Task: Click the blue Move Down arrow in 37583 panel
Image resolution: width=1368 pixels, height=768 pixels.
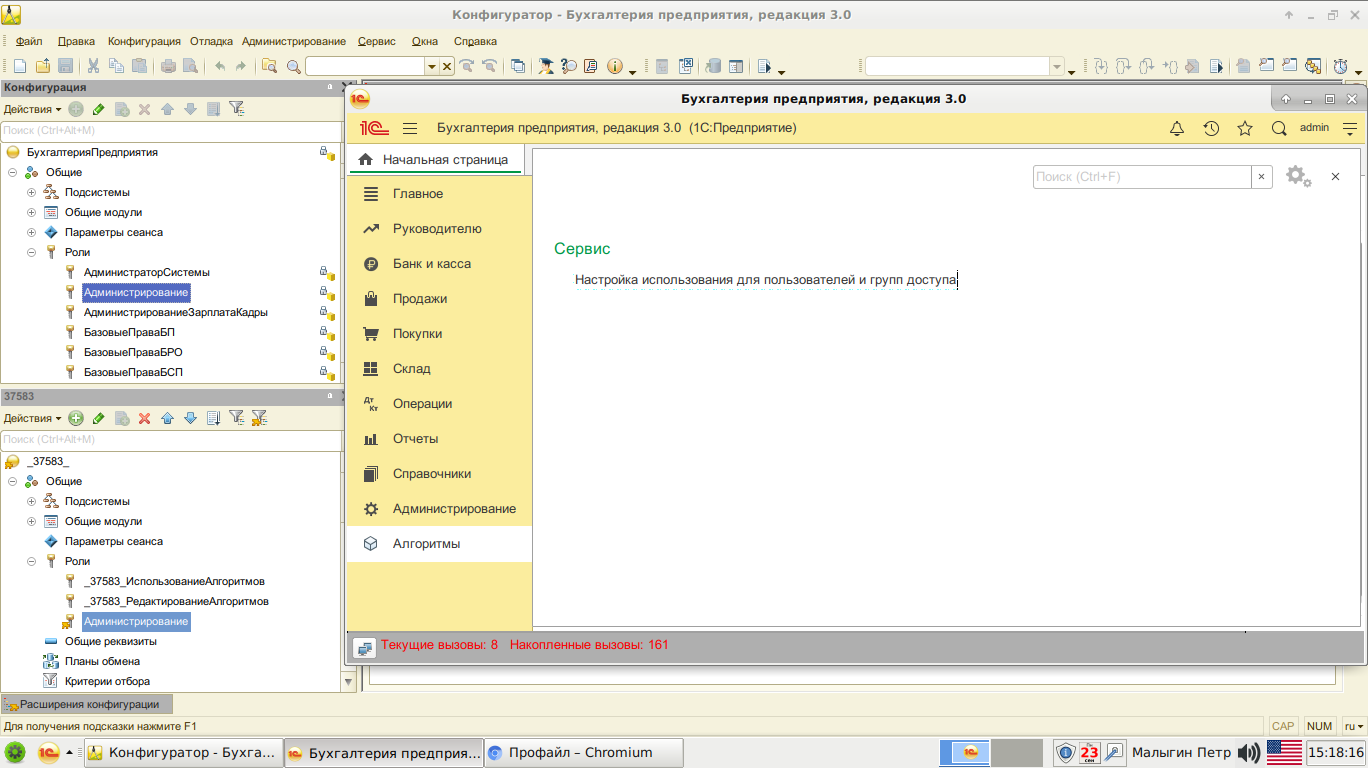Action: (x=190, y=418)
